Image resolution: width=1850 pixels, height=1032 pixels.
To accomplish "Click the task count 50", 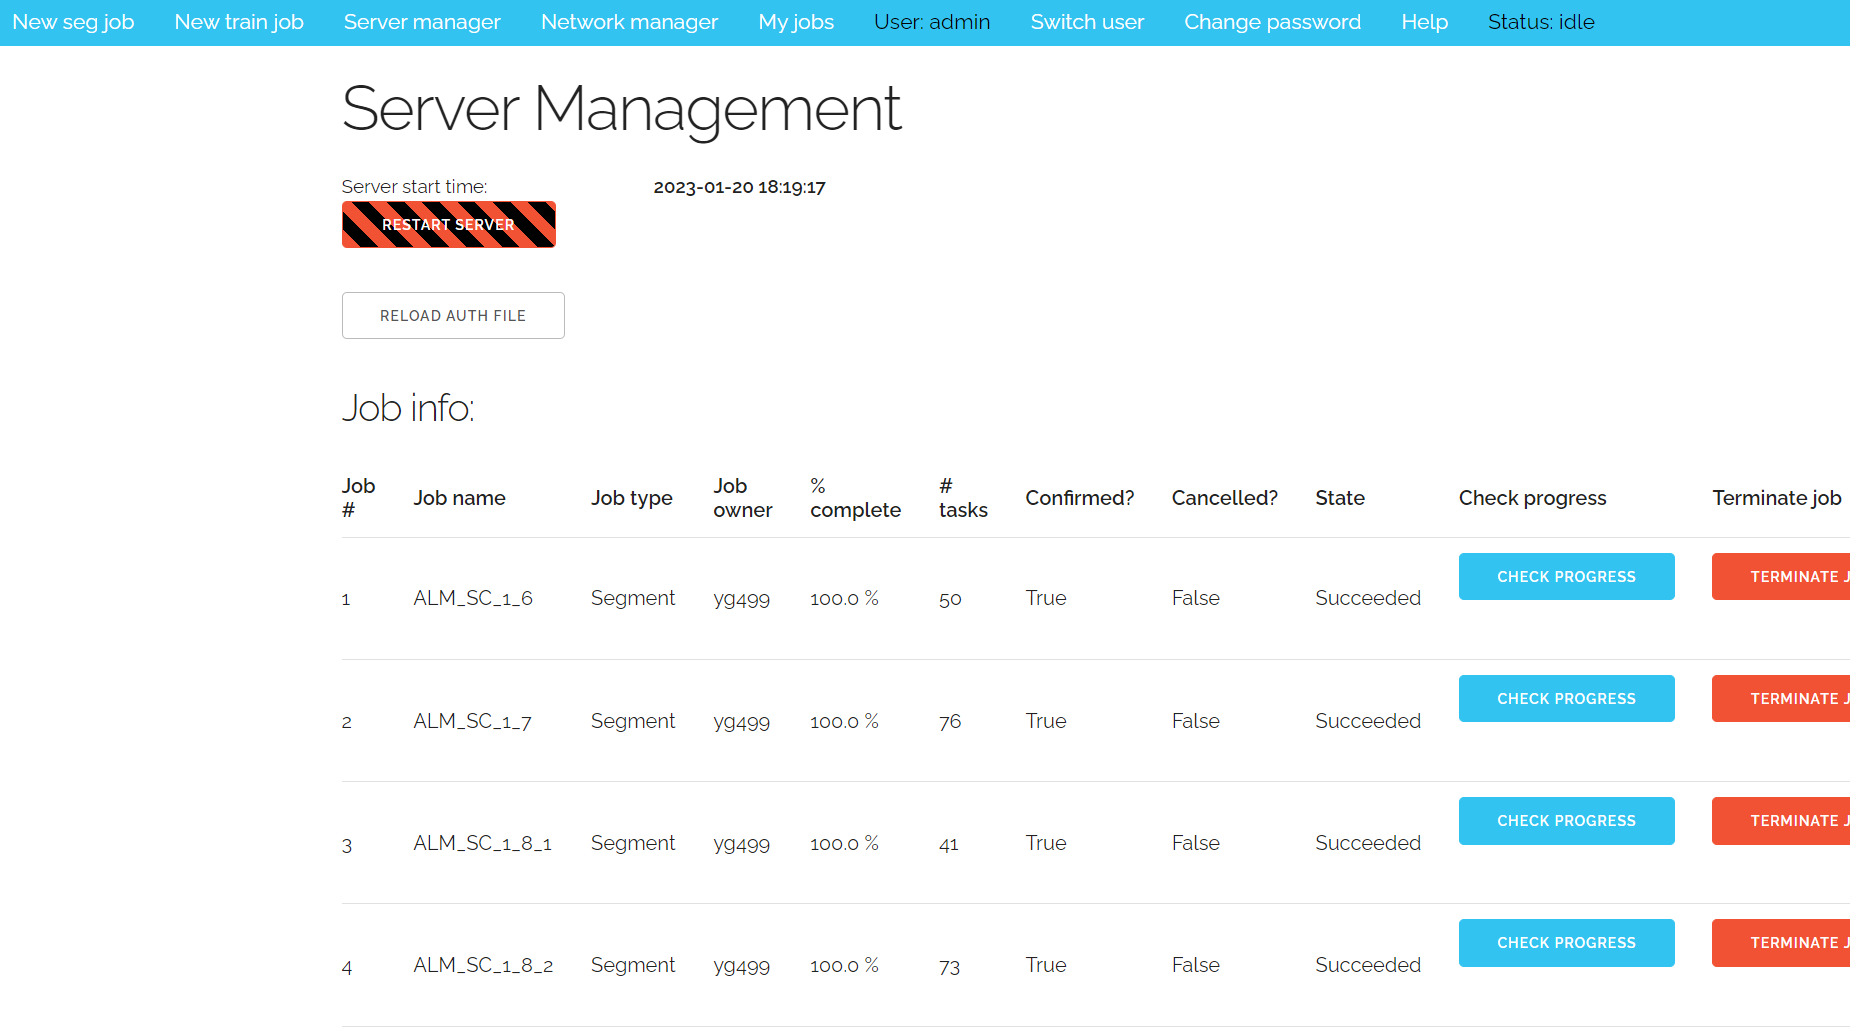I will pyautogui.click(x=950, y=599).
